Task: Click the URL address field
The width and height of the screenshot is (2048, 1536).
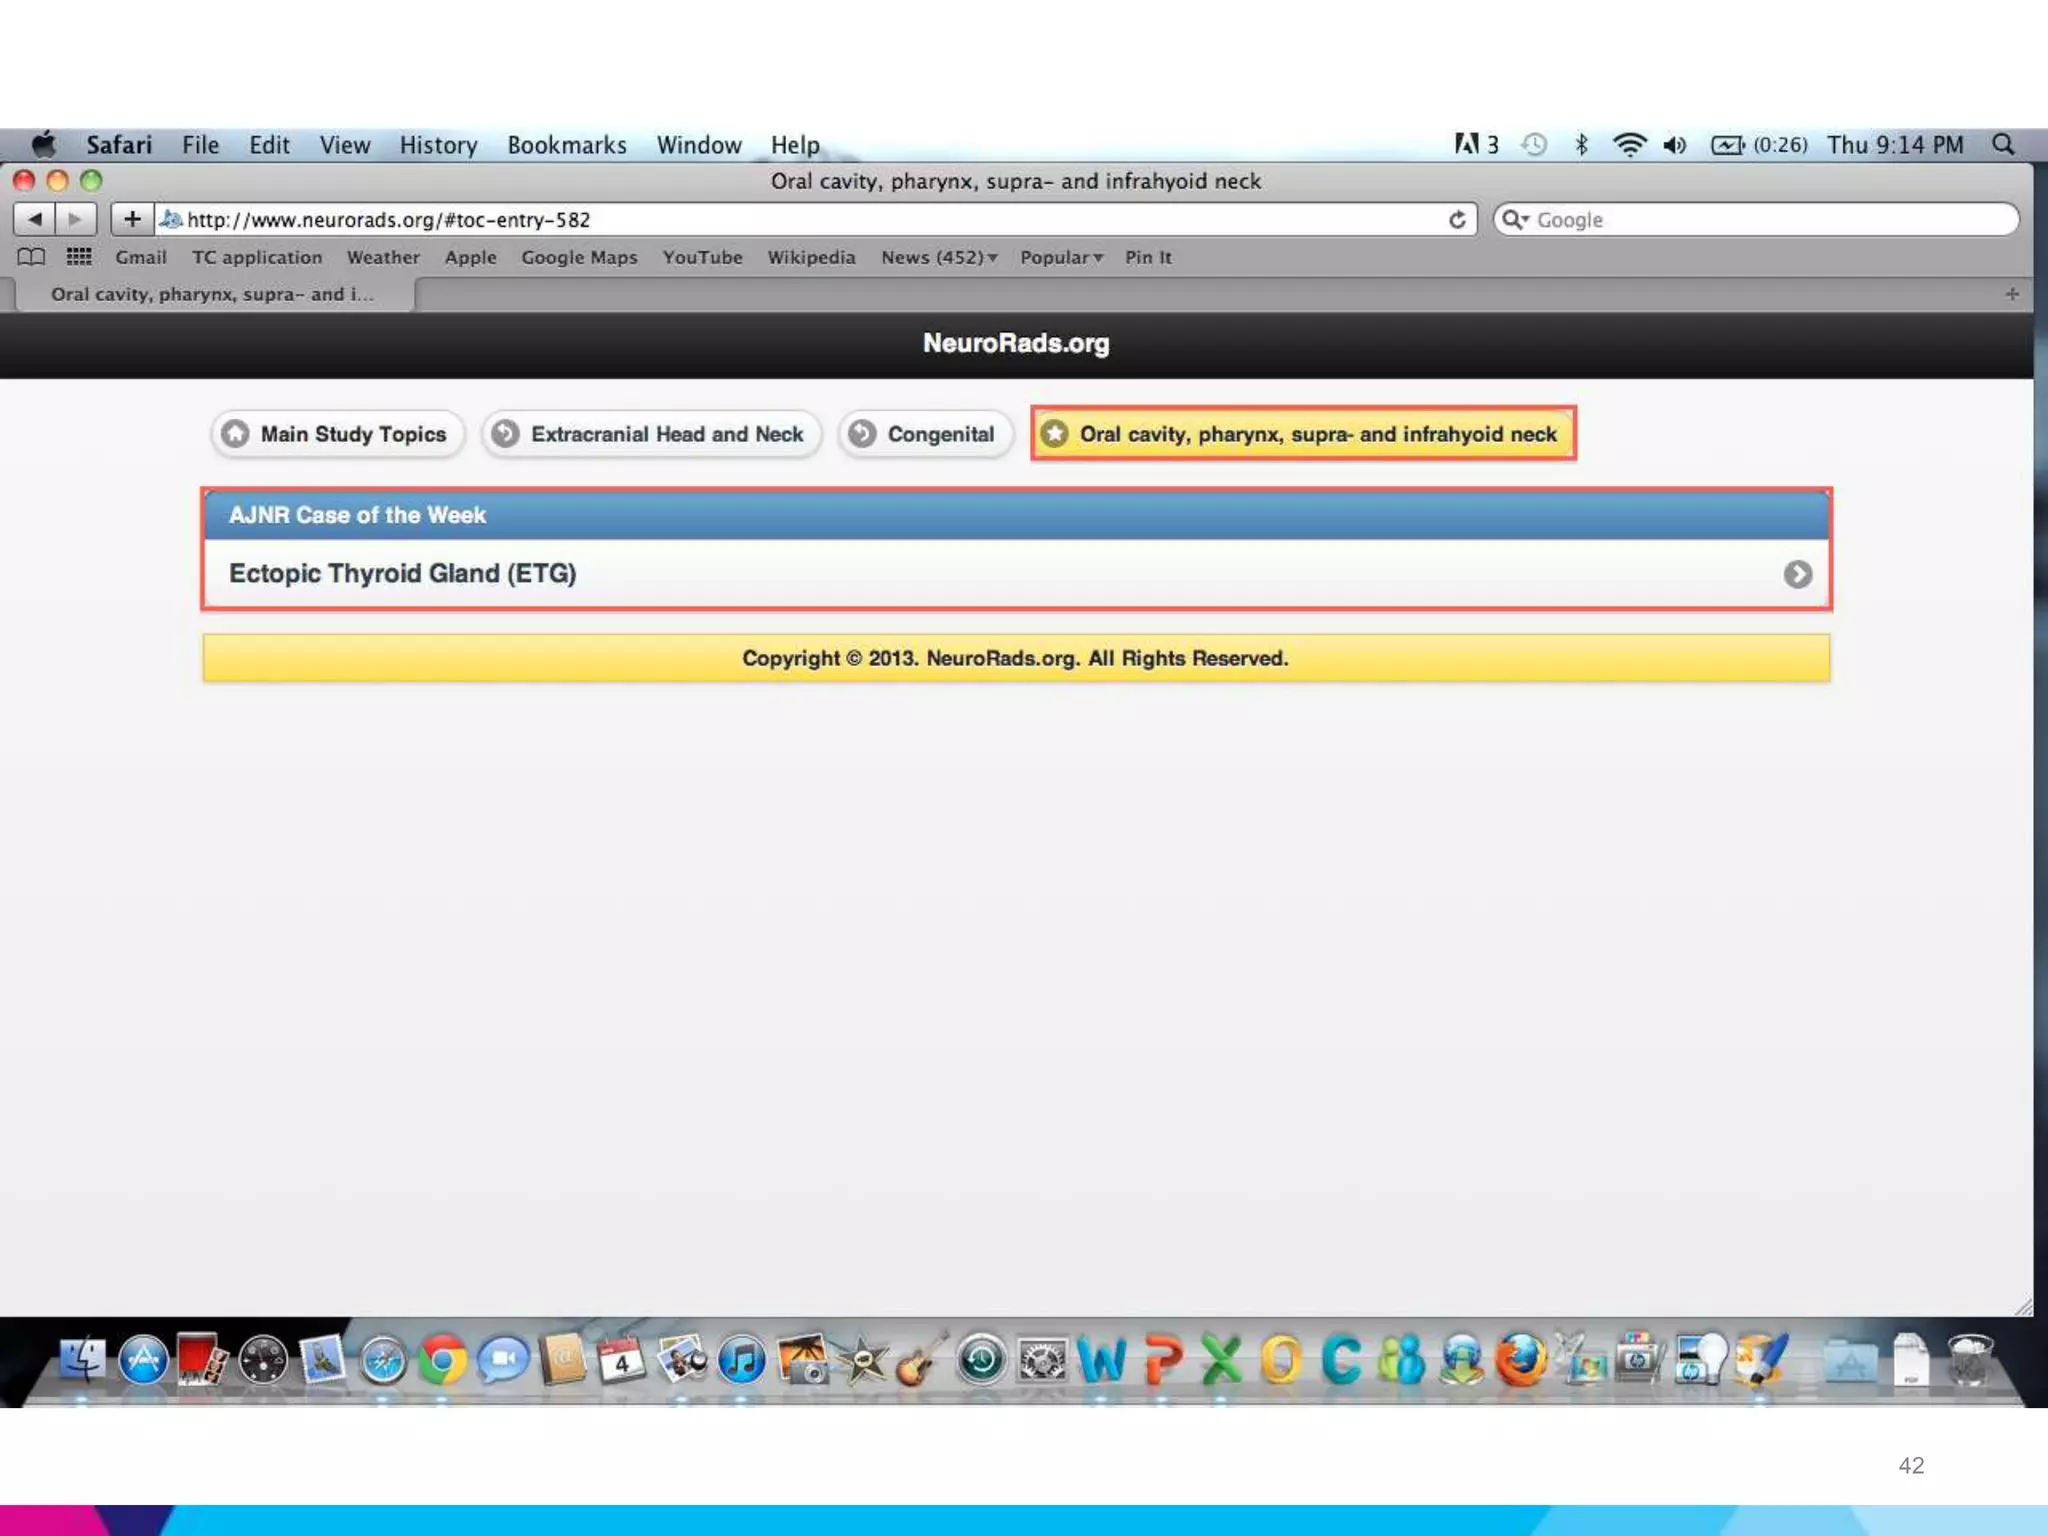Action: (x=800, y=220)
